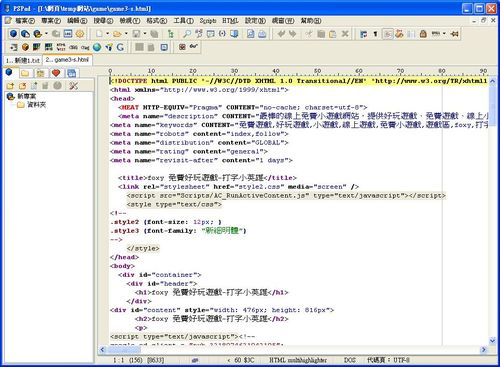Open the HTML menu
This screenshot has height=367, width=500.
(x=230, y=21)
